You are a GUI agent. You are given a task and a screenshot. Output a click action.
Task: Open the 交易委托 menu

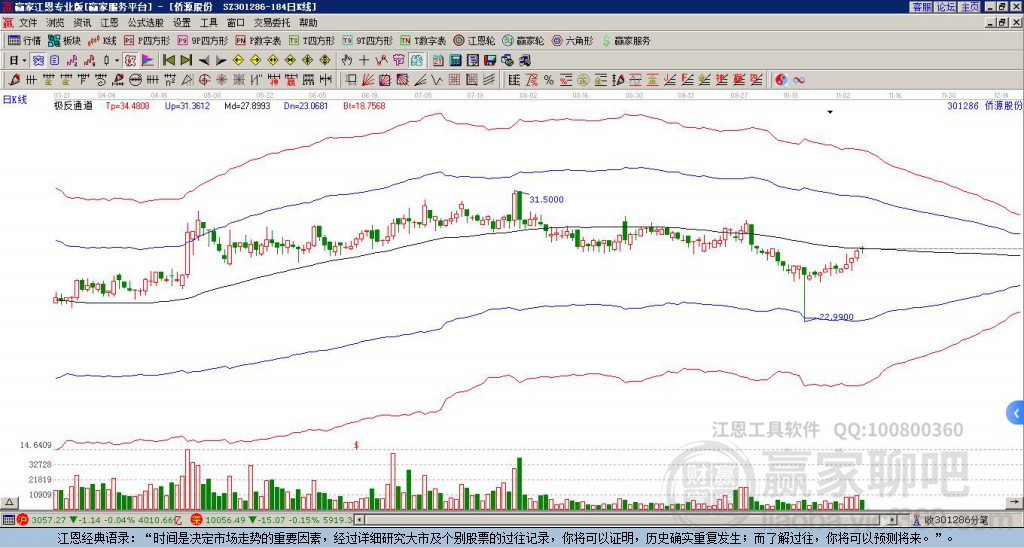[272, 23]
